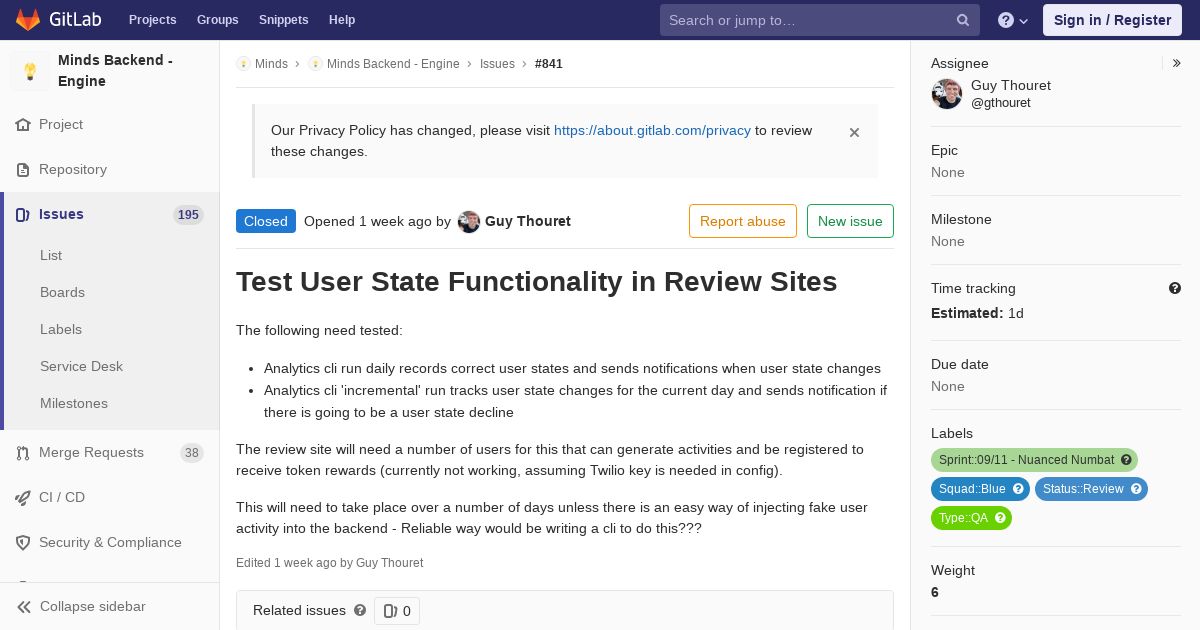This screenshot has width=1200, height=630.
Task: Click the Related issues help icon
Action: tap(360, 610)
